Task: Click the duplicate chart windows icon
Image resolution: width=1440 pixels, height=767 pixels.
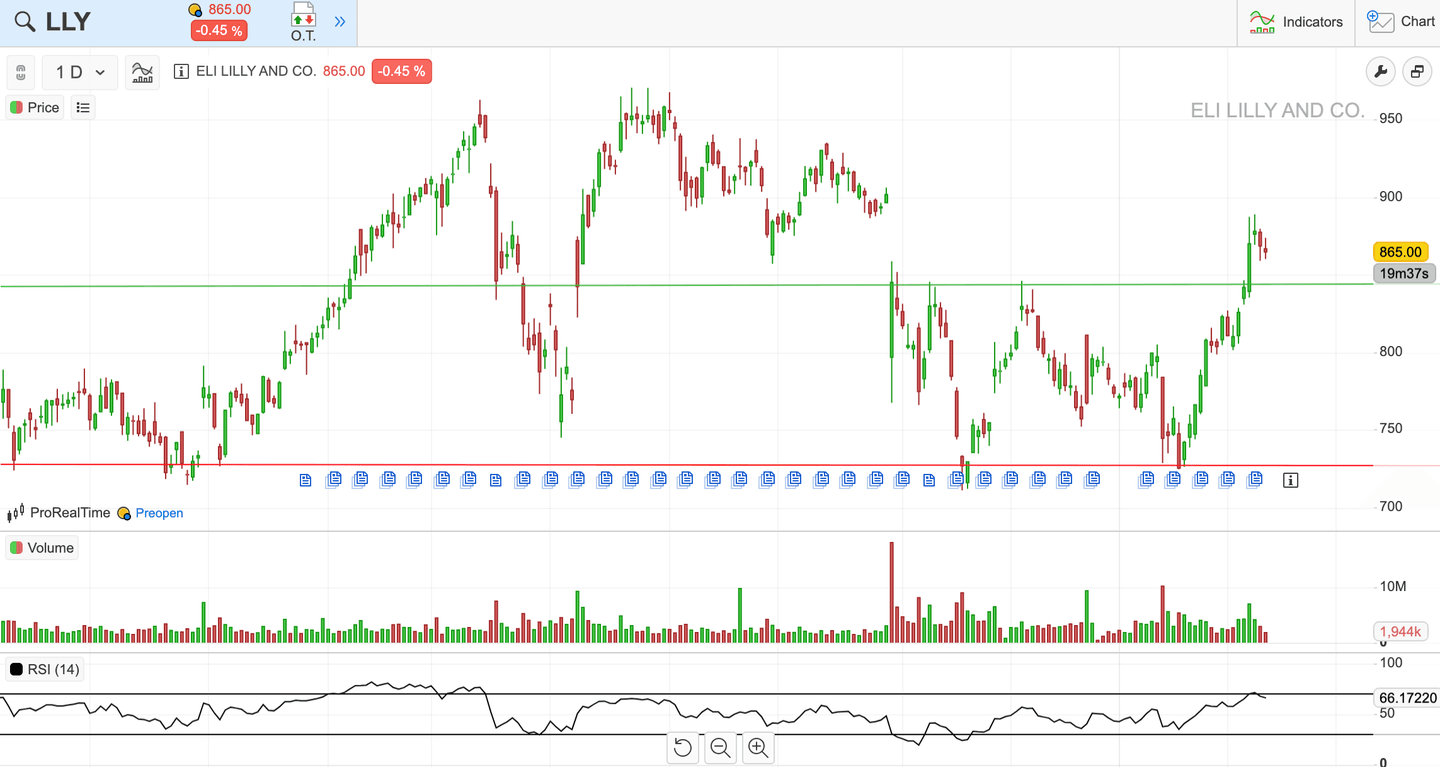Action: point(1417,71)
